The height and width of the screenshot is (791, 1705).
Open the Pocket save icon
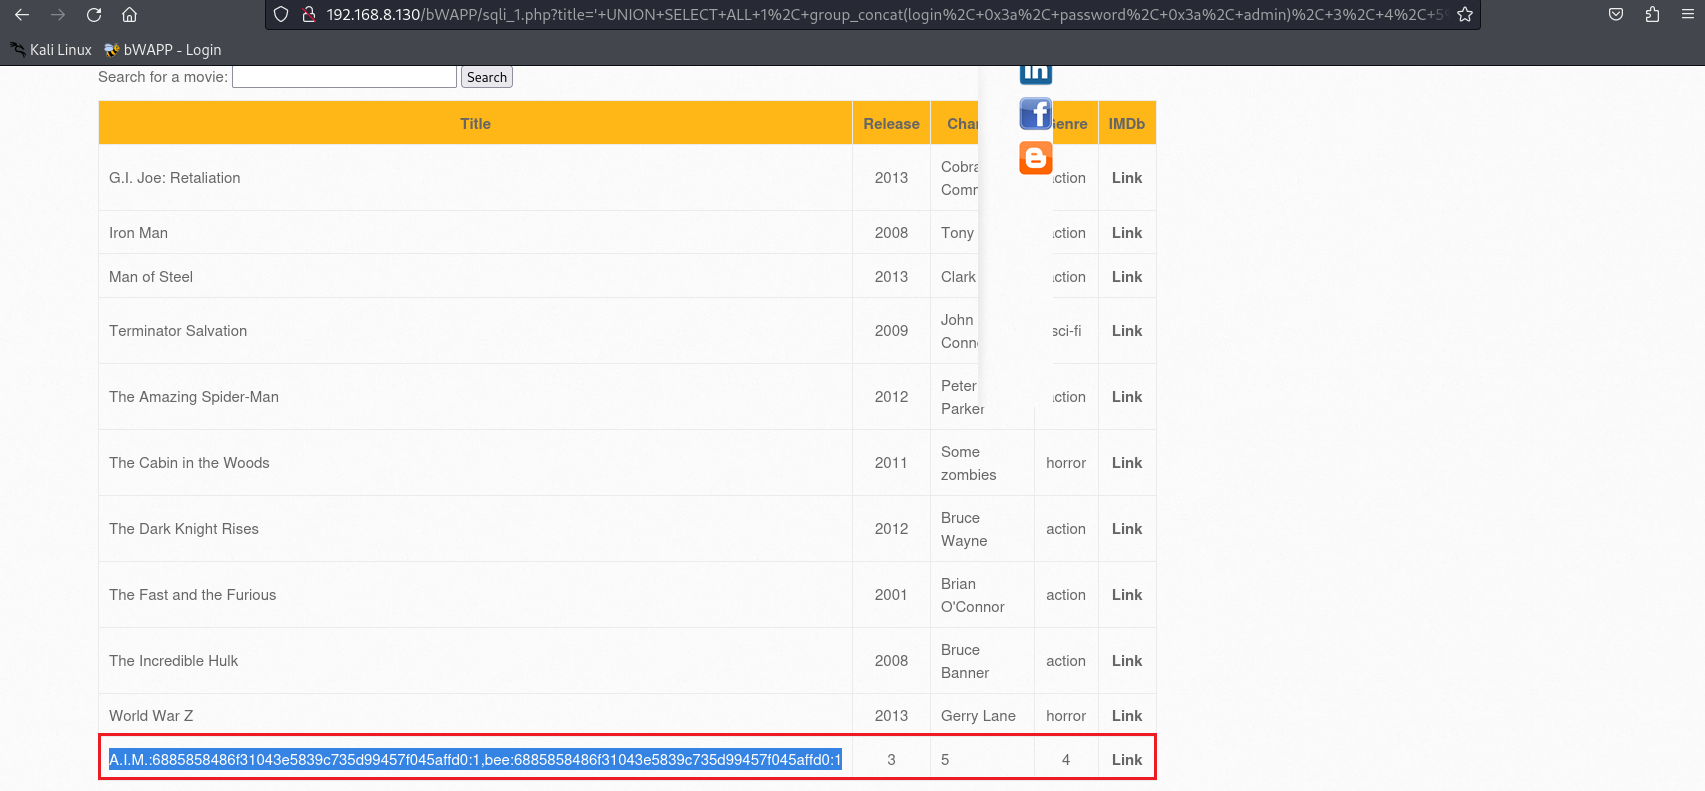(x=1616, y=15)
